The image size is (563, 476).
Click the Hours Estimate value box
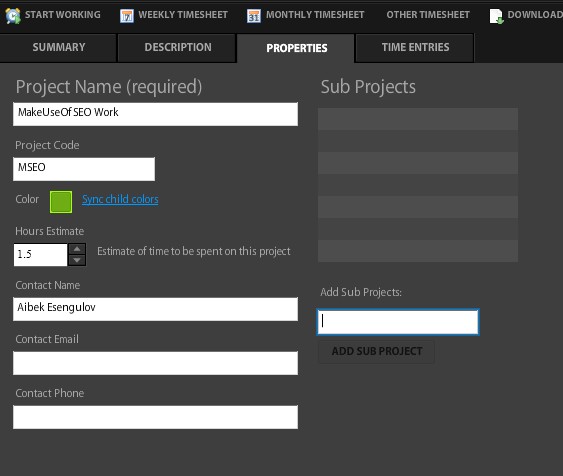[41, 255]
